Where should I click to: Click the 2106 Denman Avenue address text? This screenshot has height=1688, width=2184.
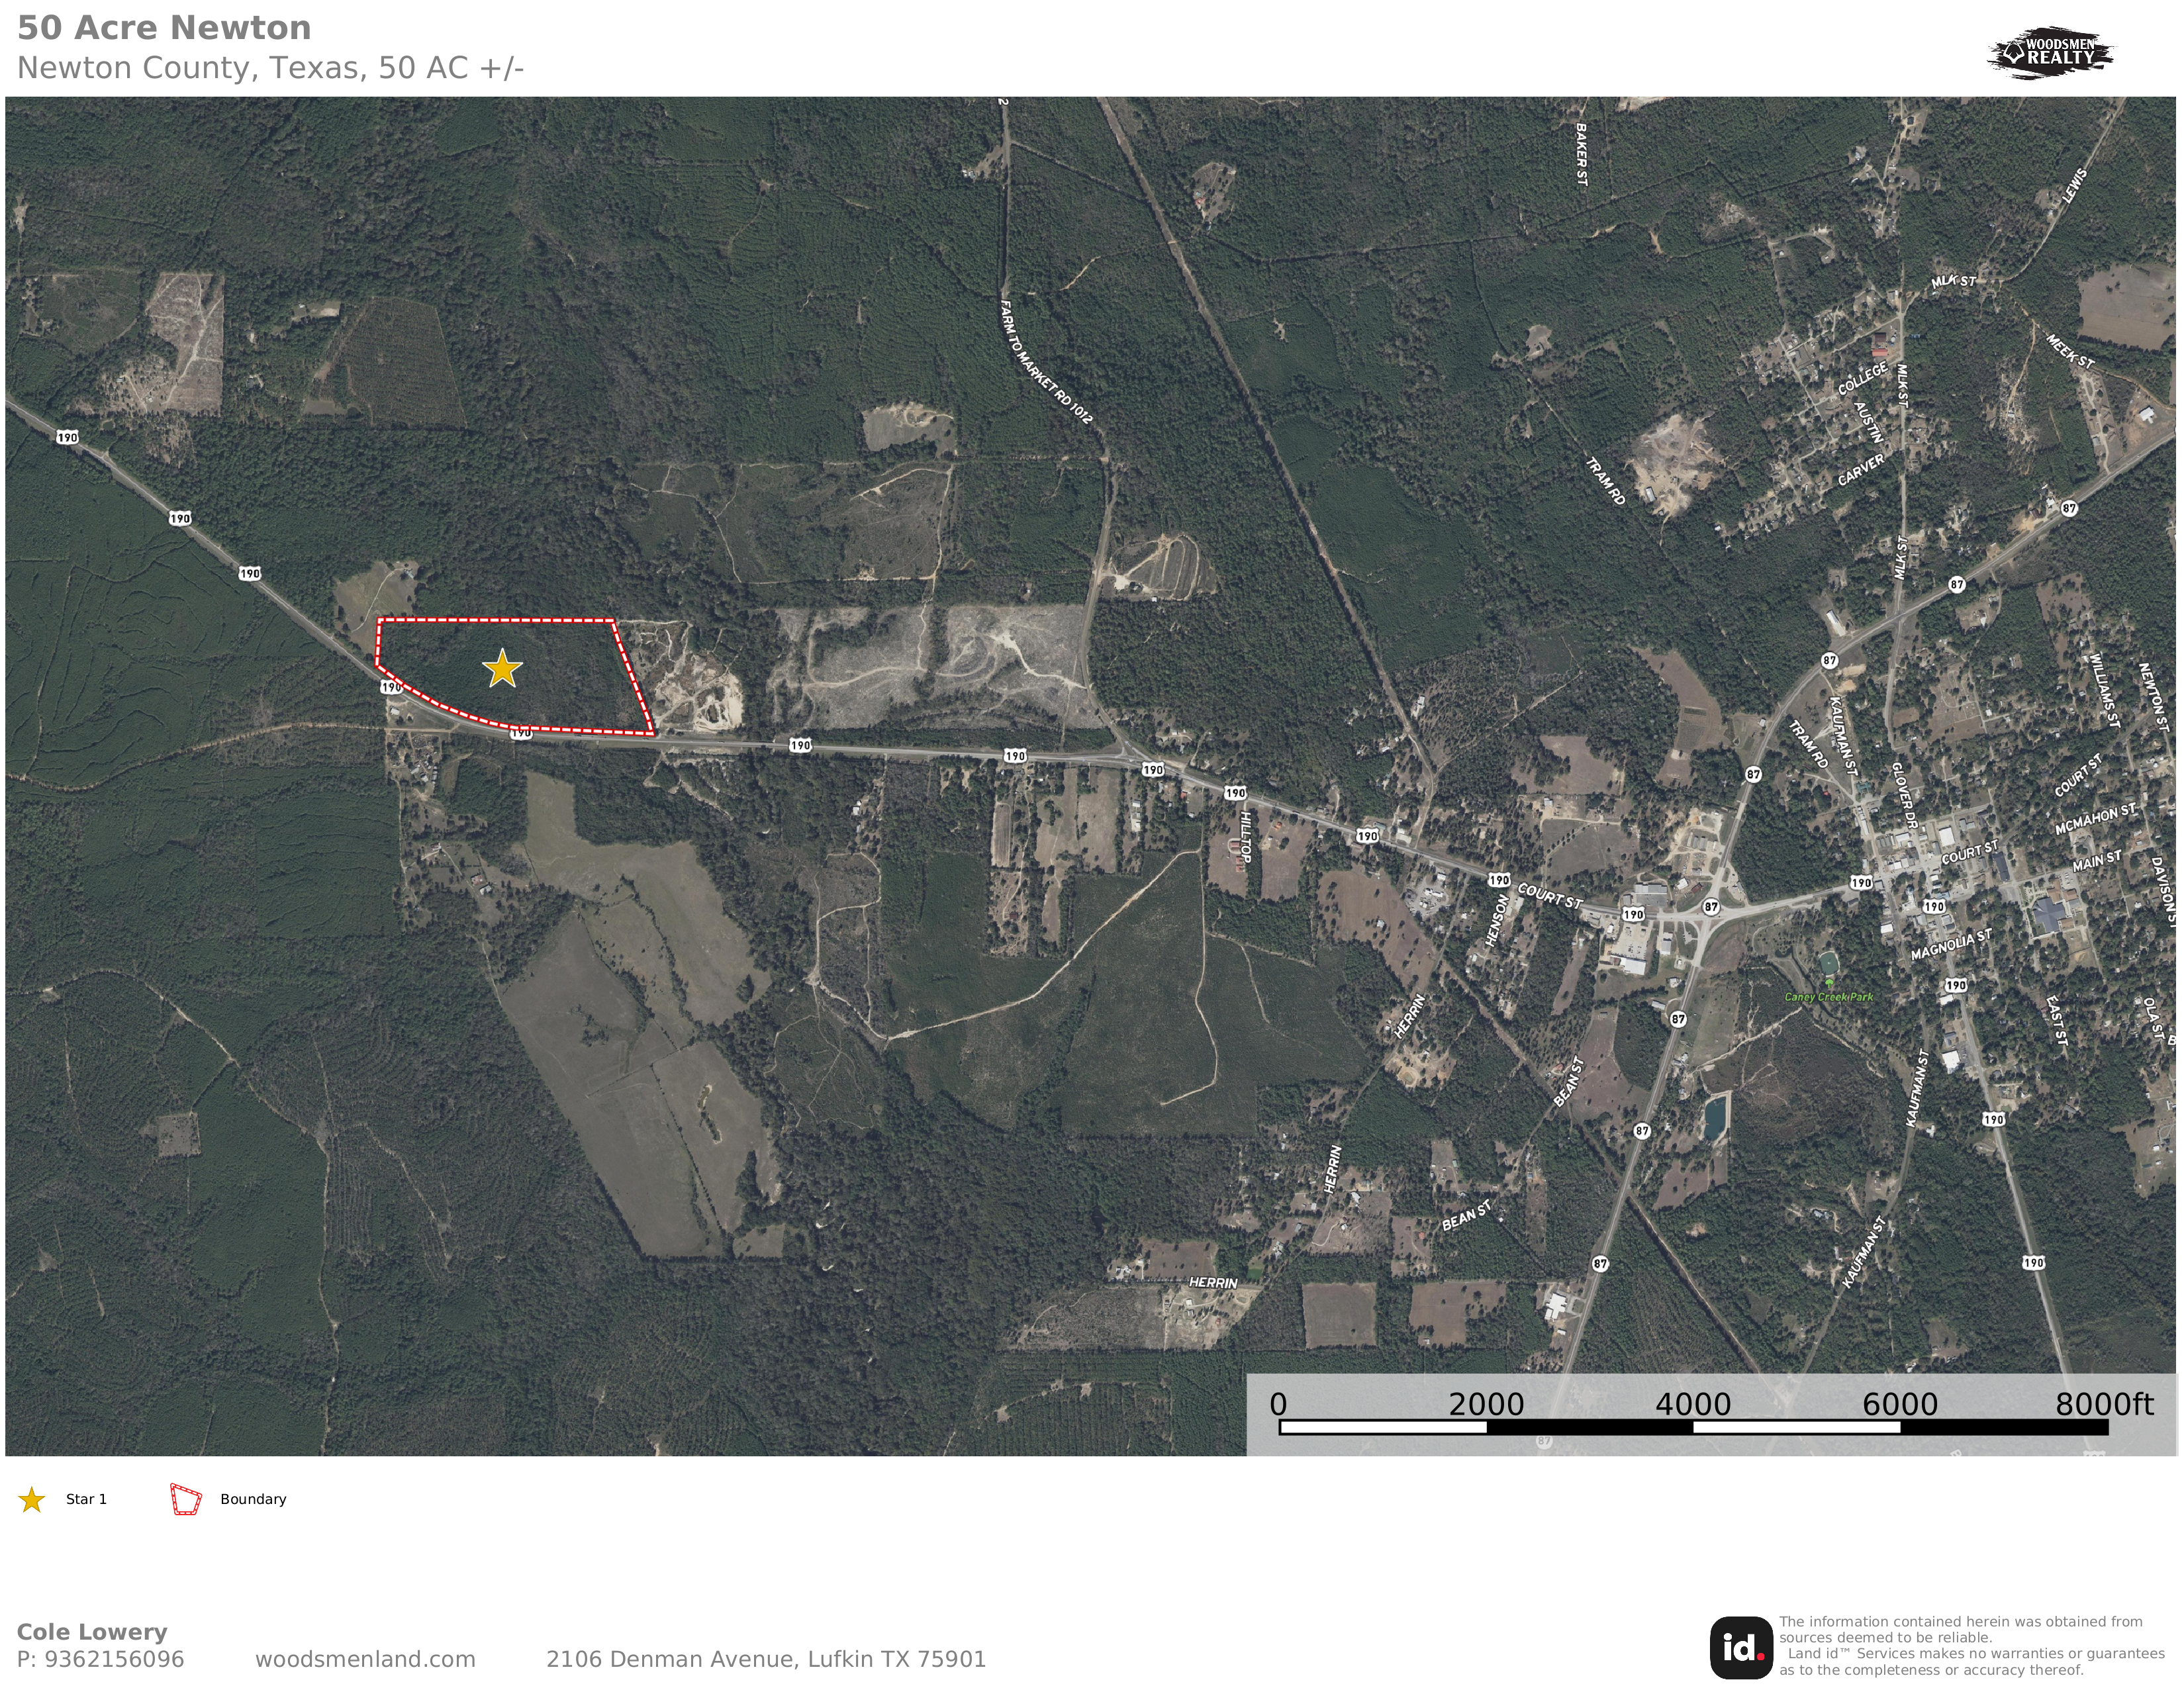766,1659
